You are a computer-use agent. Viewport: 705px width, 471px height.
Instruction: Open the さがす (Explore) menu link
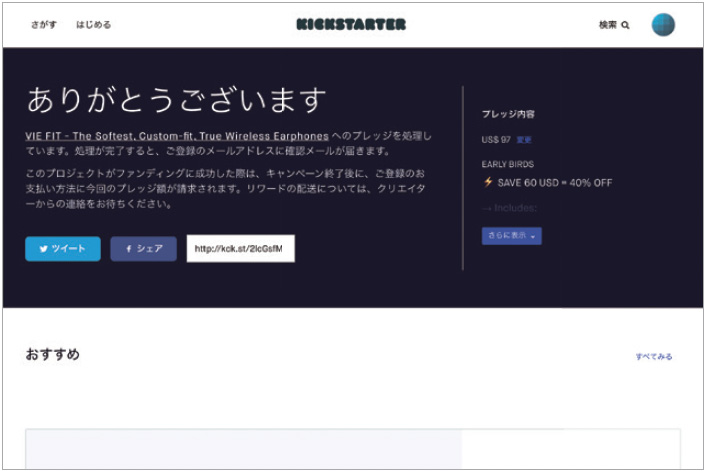point(44,25)
